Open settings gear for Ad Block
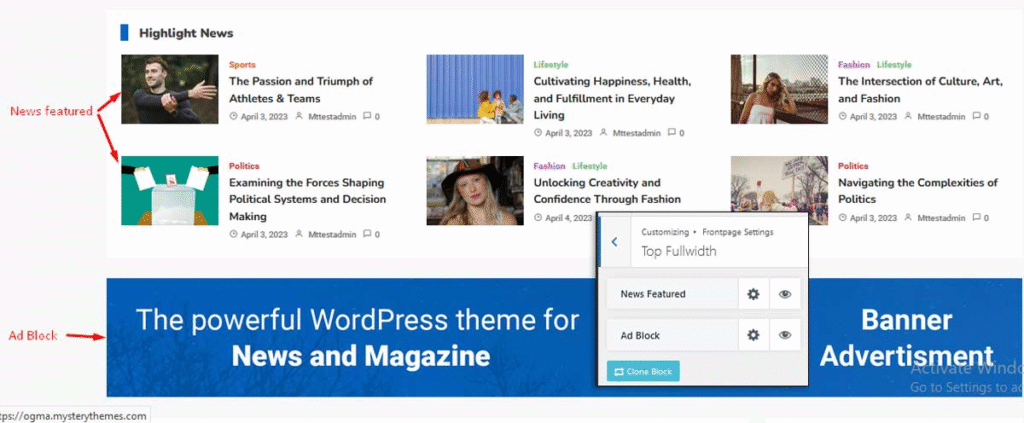Image resolution: width=1024 pixels, height=423 pixels. click(753, 335)
